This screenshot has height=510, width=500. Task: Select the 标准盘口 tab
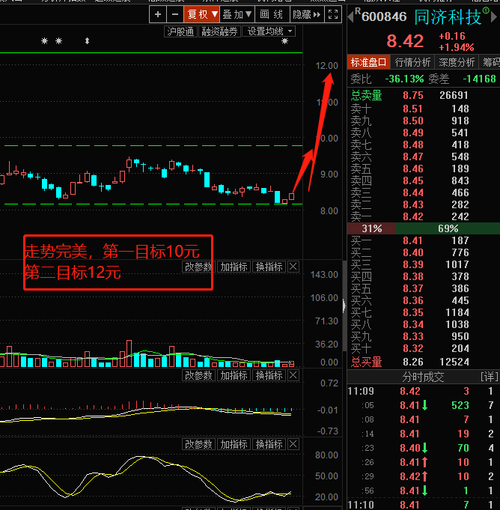(x=368, y=62)
